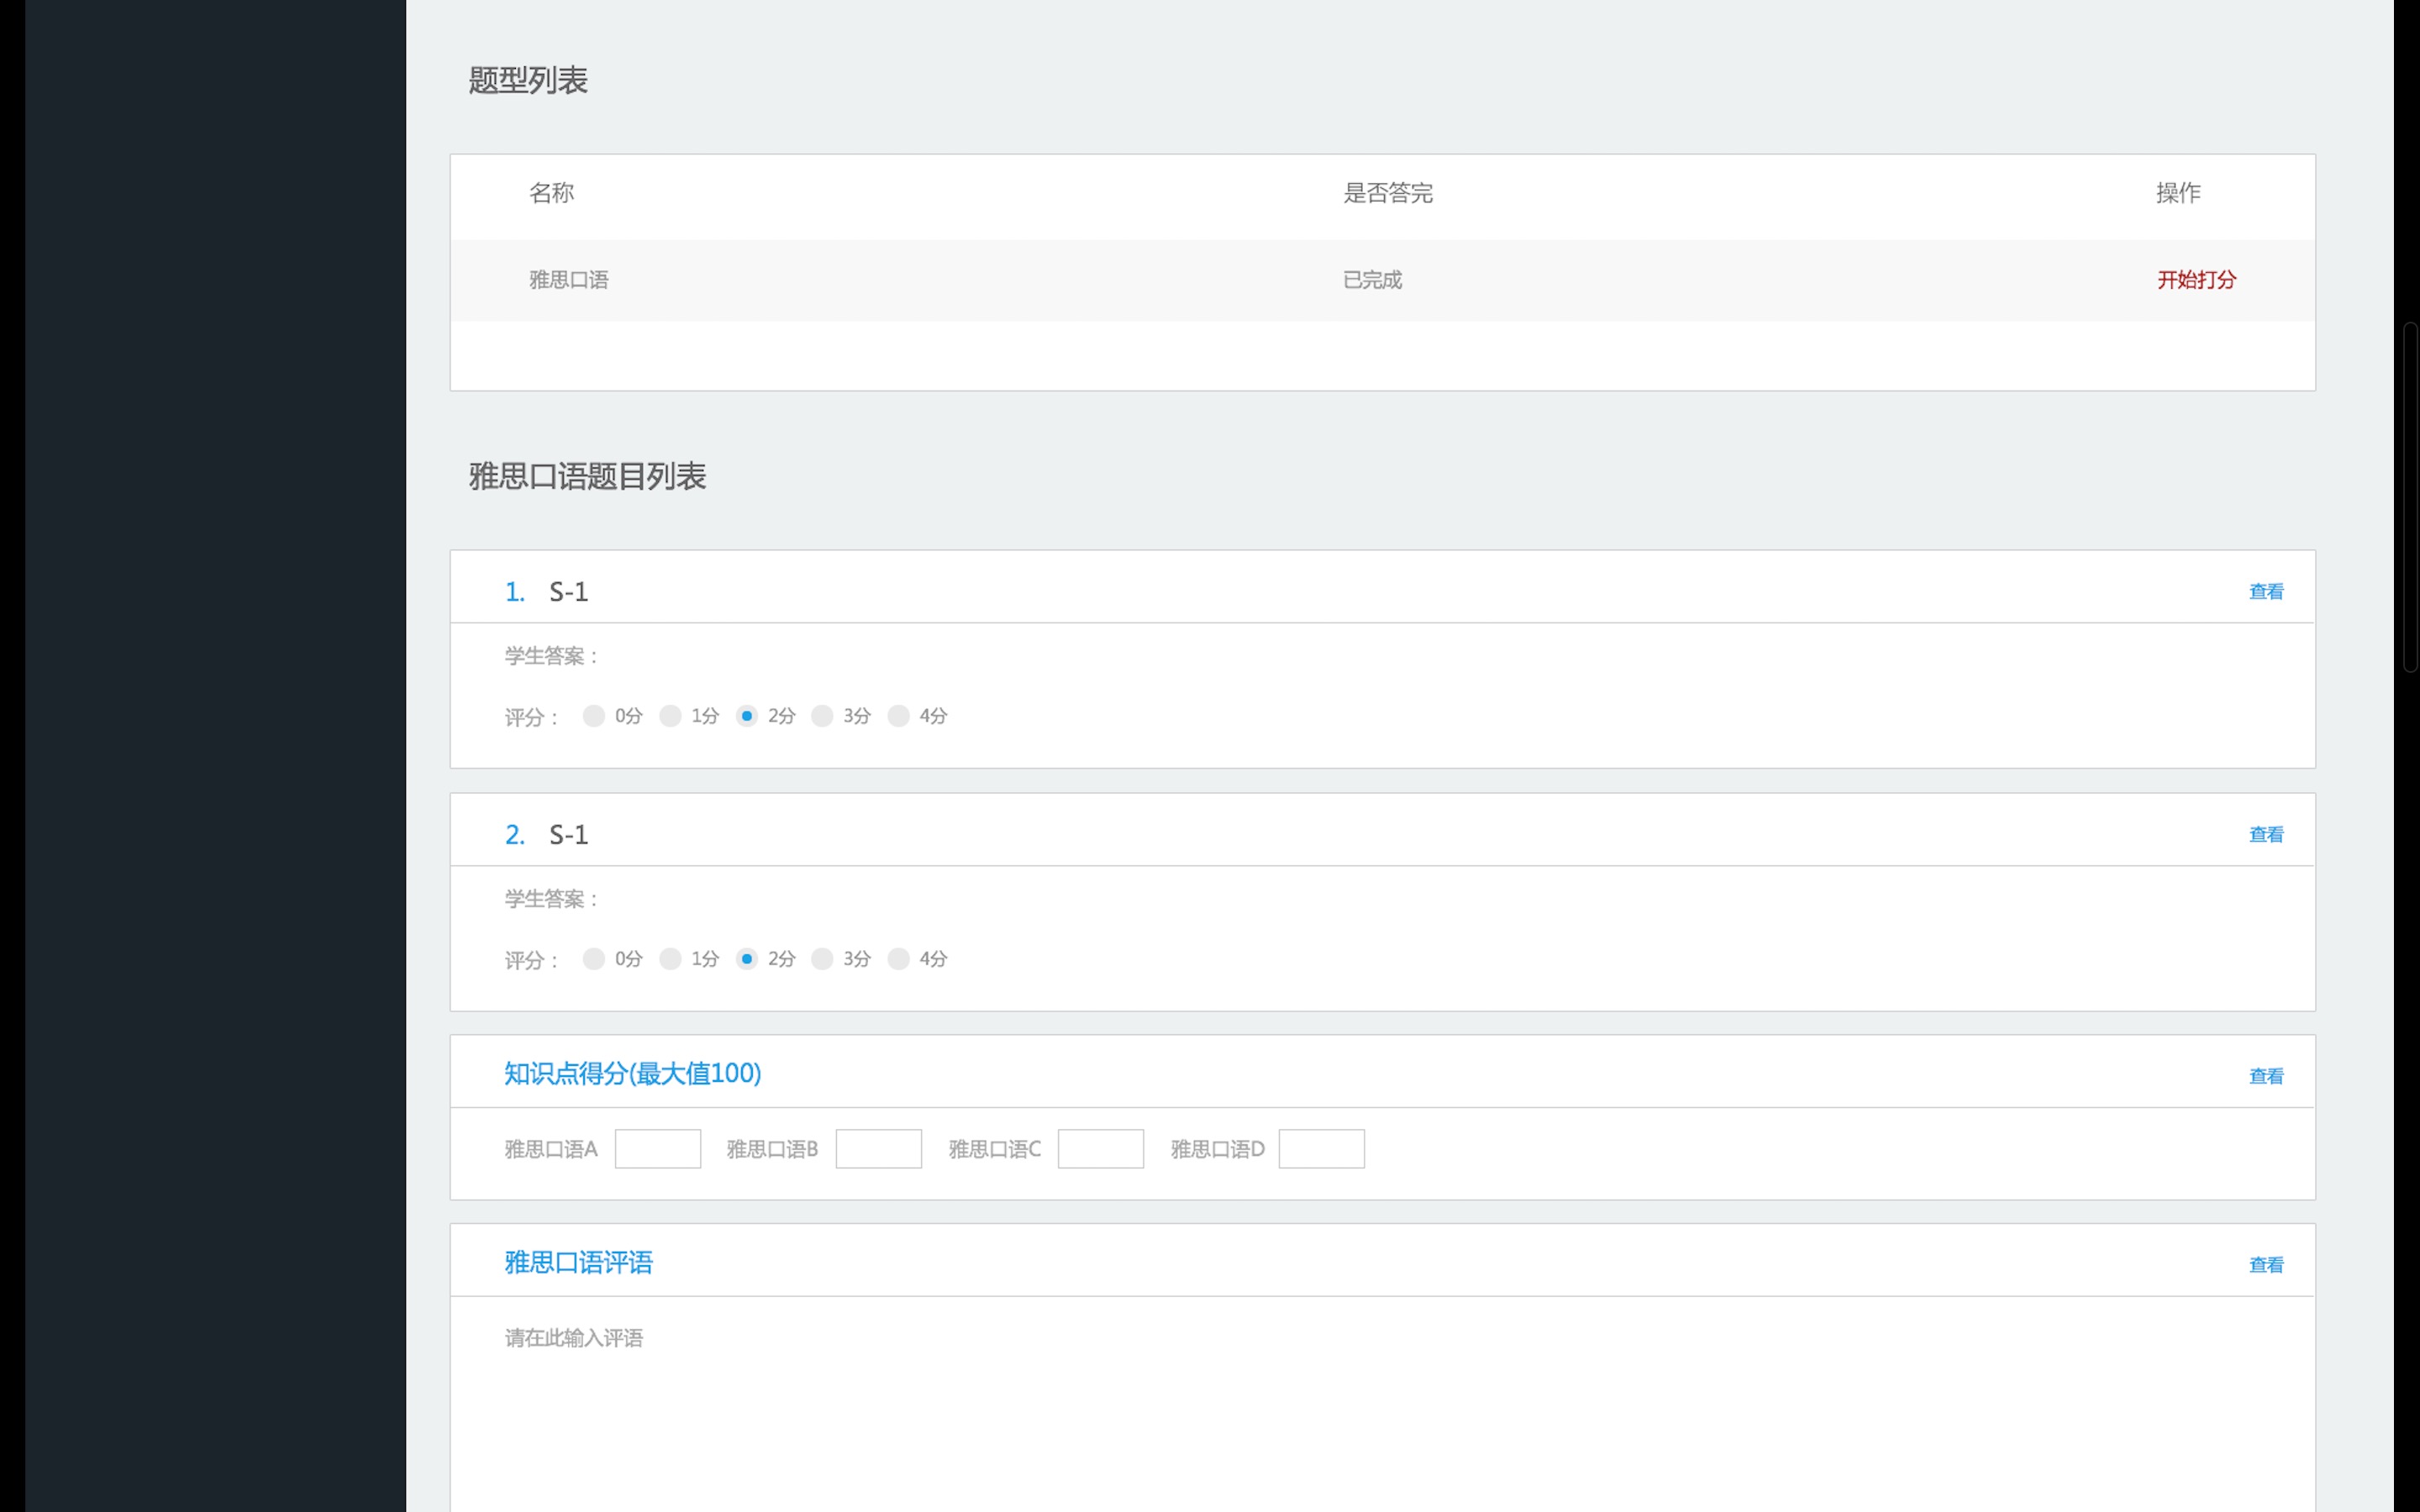
Task: Click the vertical page scrollbar thumb
Action: pos(2411,497)
